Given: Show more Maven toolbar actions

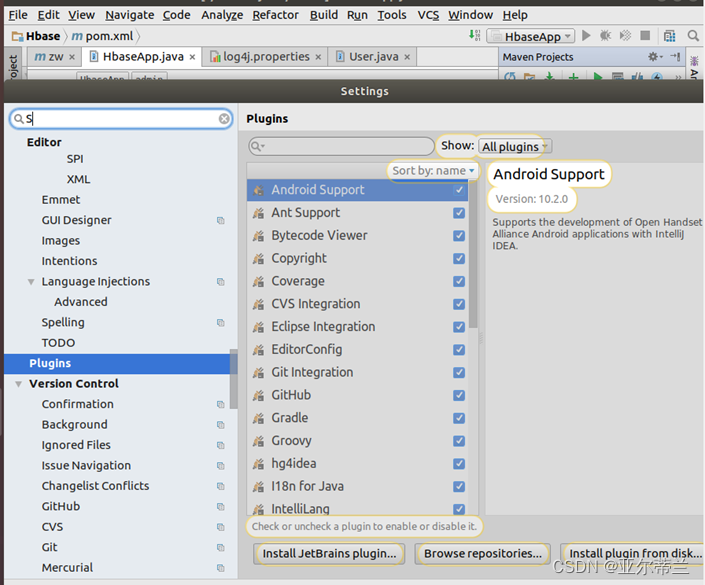Looking at the screenshot, I should [678, 77].
